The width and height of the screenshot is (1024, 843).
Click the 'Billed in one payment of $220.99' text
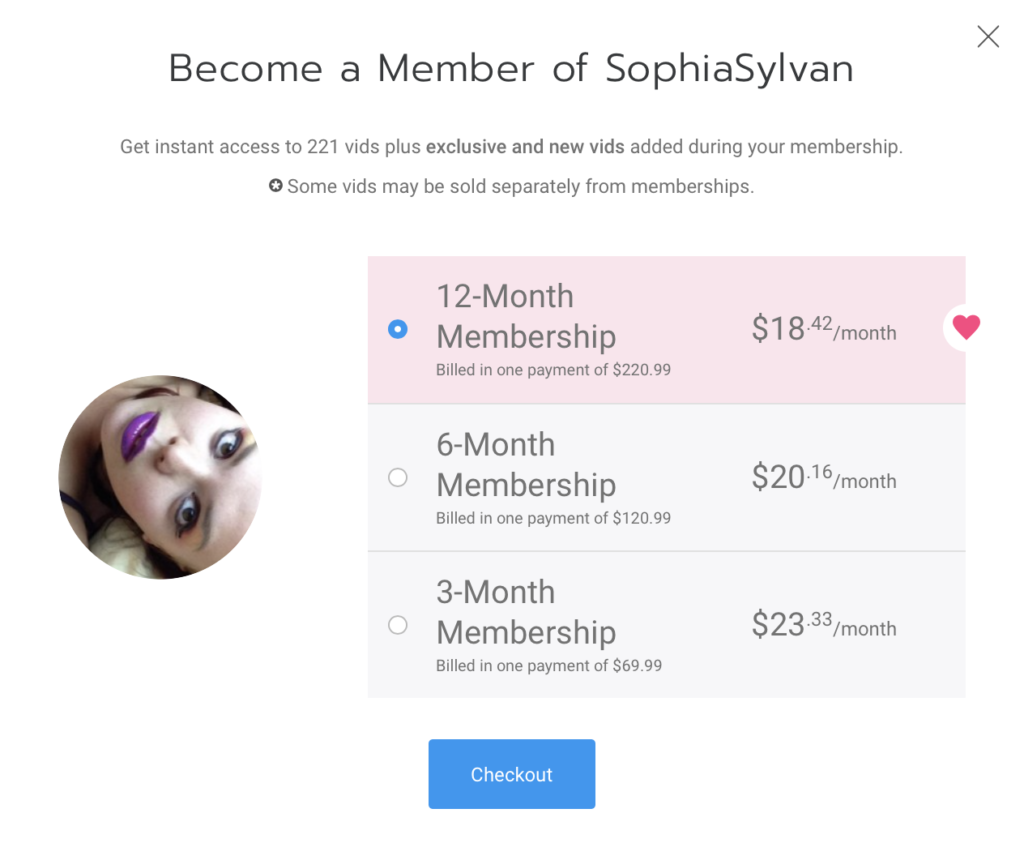point(553,370)
